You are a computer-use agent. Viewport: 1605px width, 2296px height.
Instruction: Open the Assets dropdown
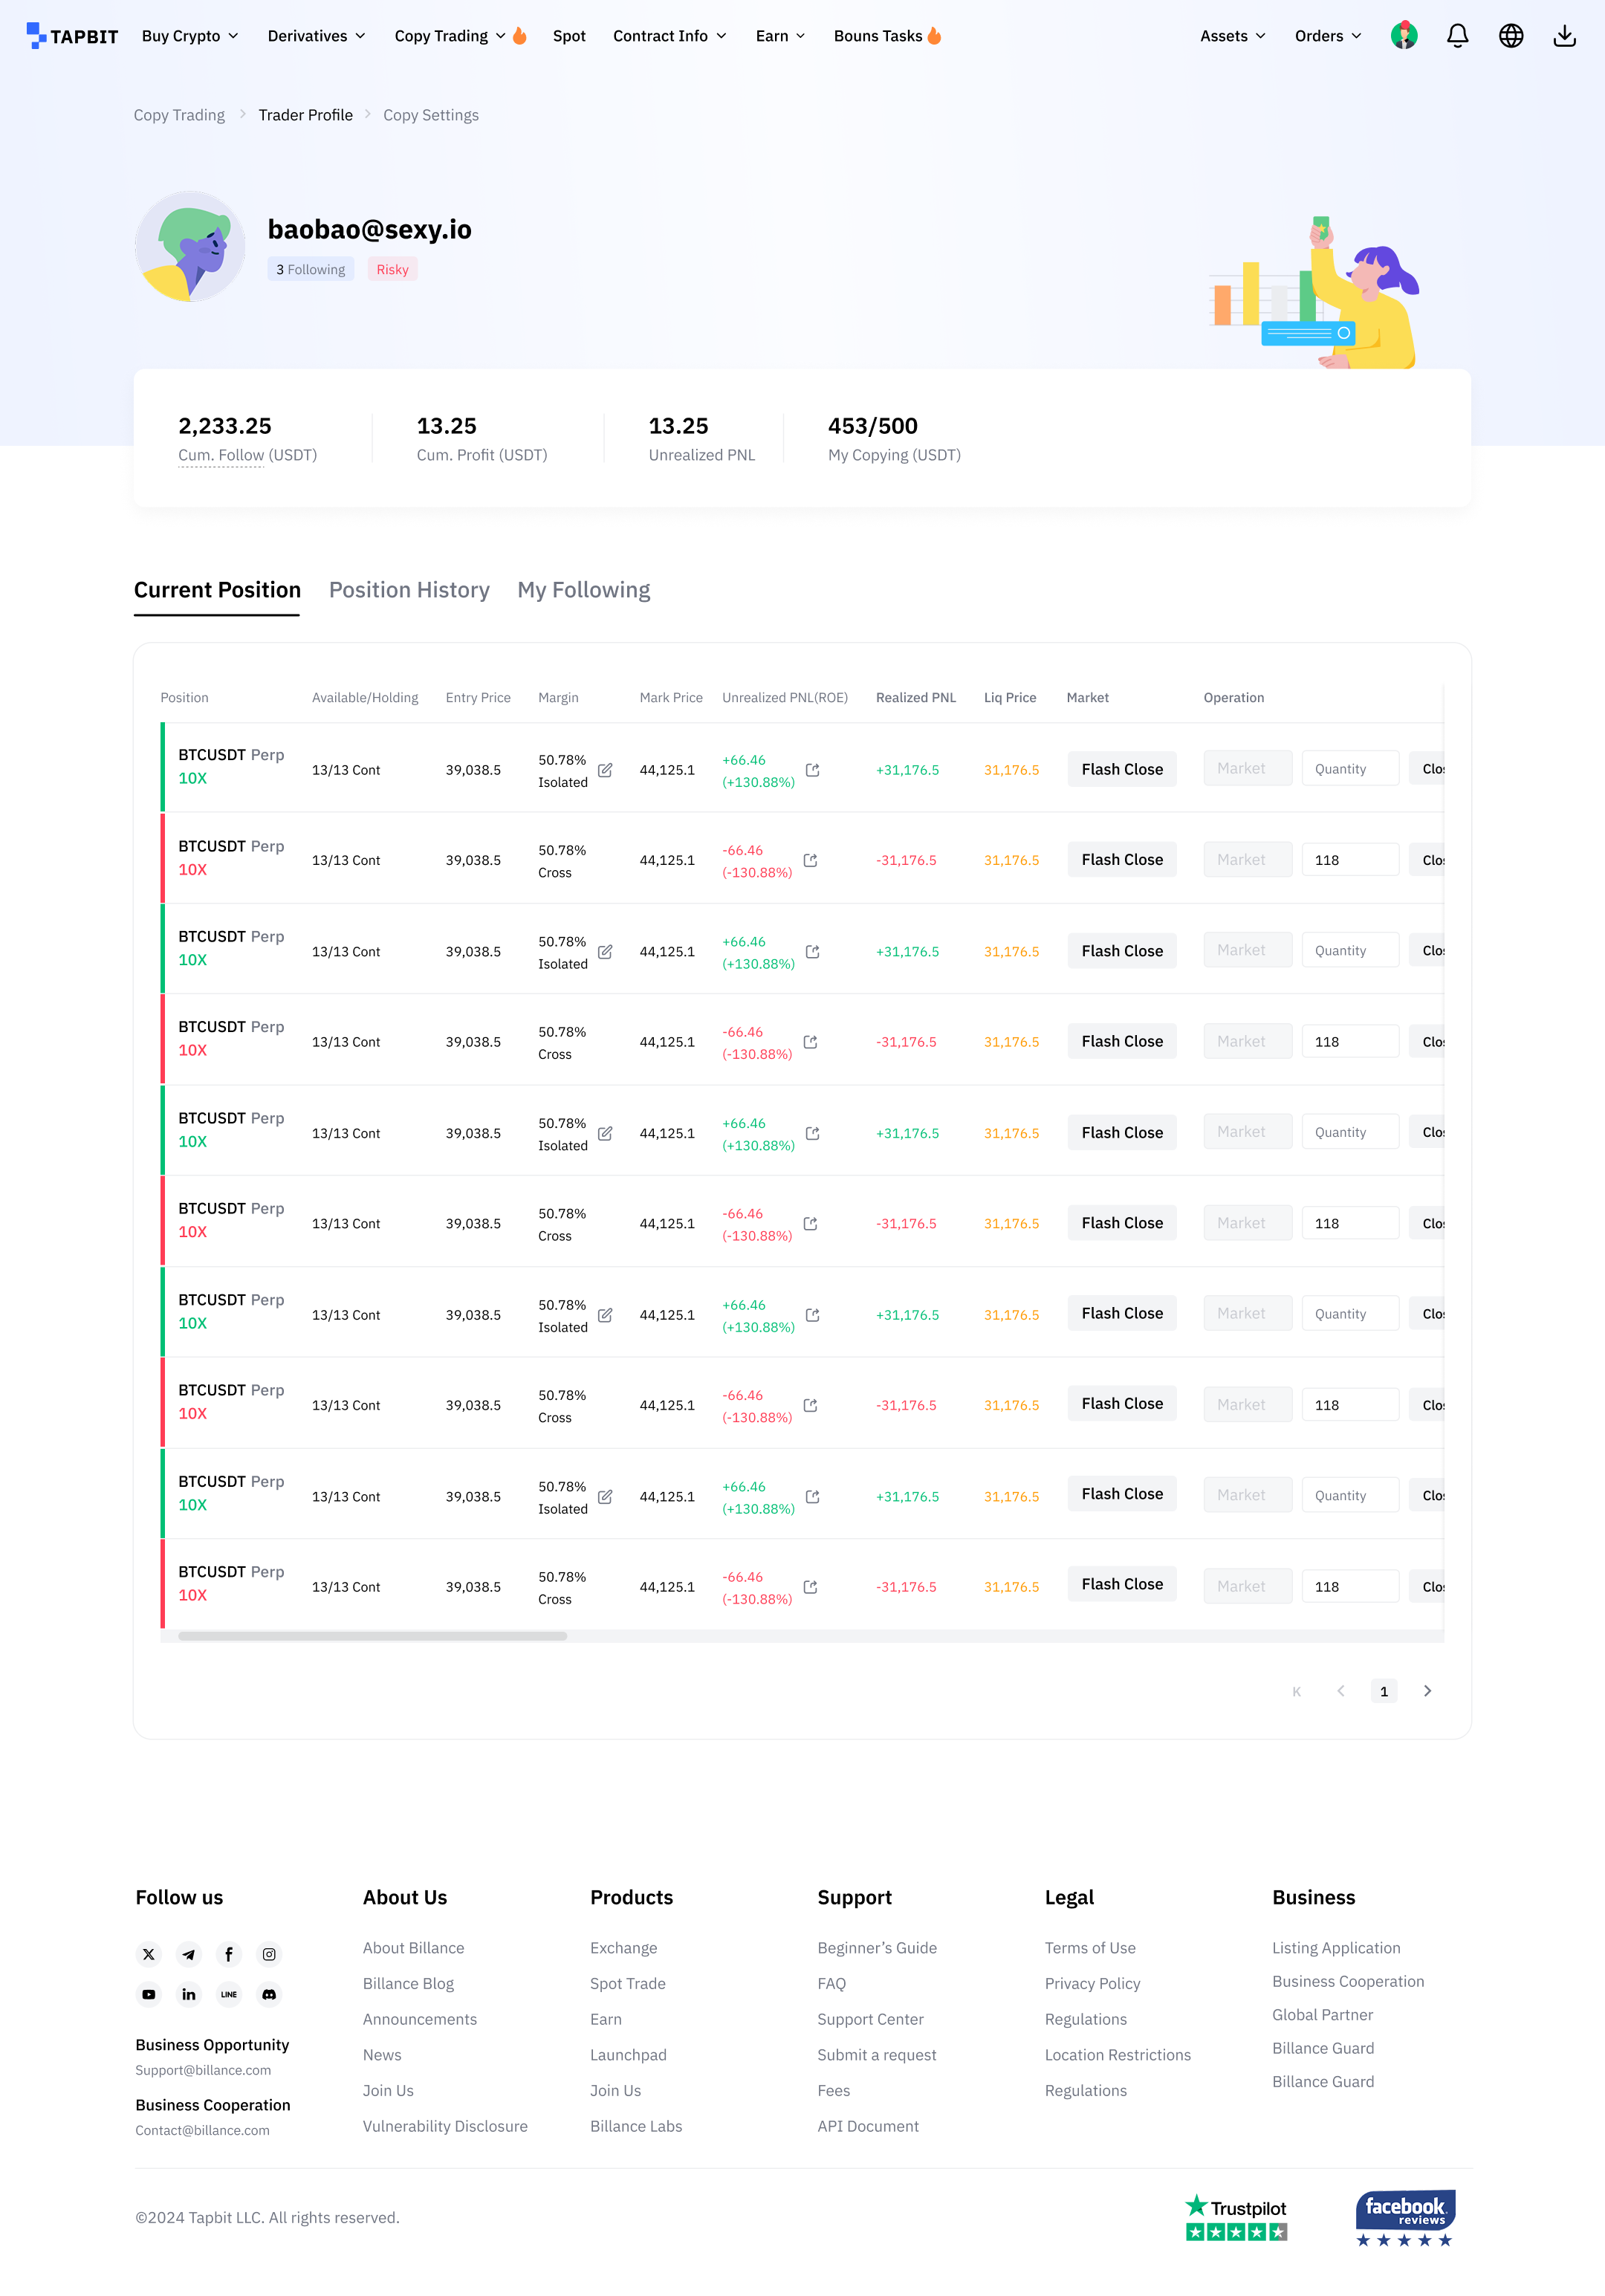[x=1233, y=36]
